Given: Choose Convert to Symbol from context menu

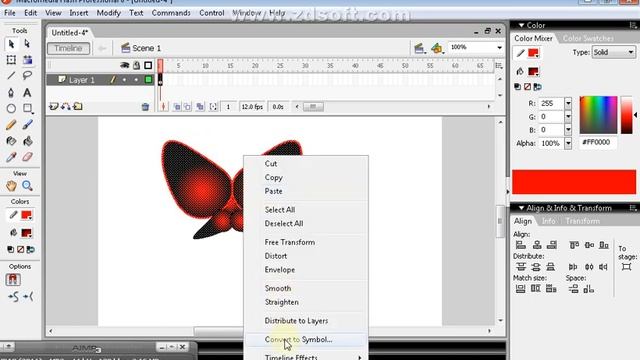Looking at the screenshot, I should tap(306, 340).
